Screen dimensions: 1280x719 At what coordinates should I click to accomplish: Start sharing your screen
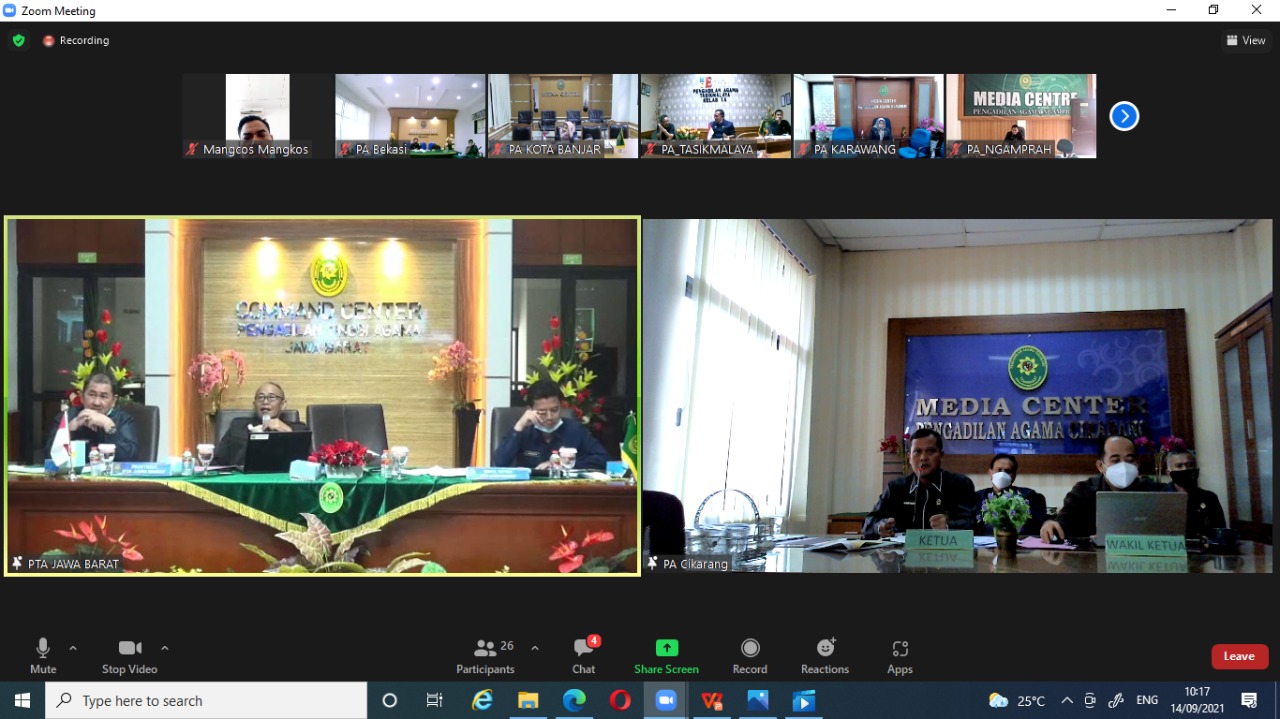pyautogui.click(x=666, y=656)
